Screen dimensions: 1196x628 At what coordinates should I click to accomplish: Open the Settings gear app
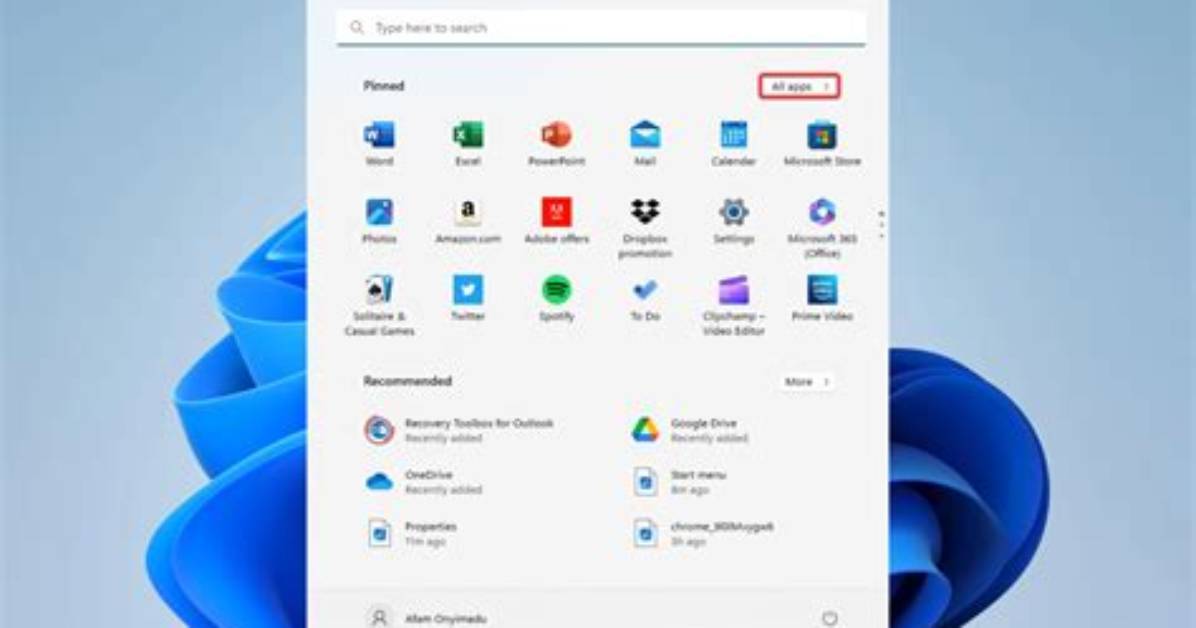coord(733,221)
